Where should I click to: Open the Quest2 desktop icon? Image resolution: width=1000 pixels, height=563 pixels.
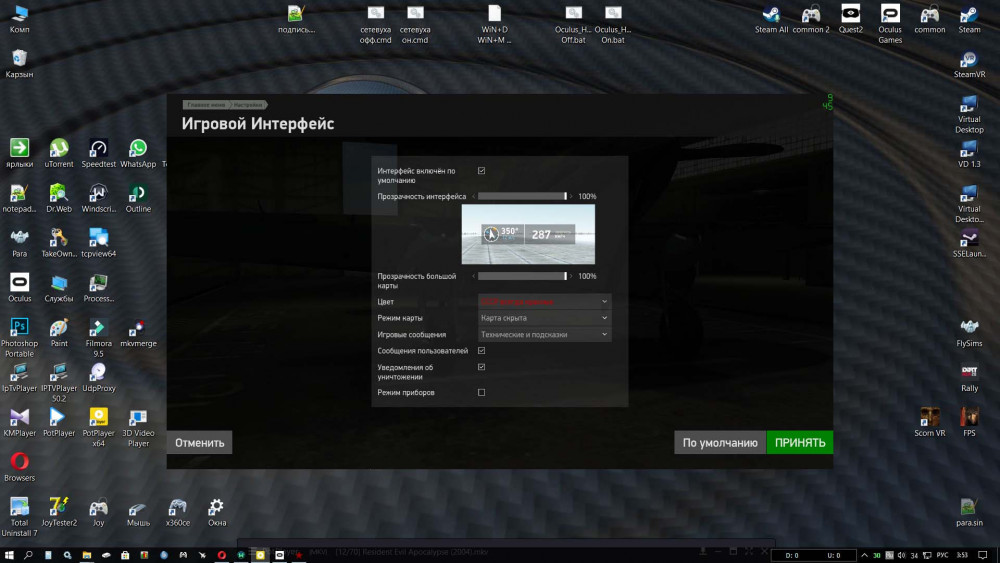click(x=850, y=18)
